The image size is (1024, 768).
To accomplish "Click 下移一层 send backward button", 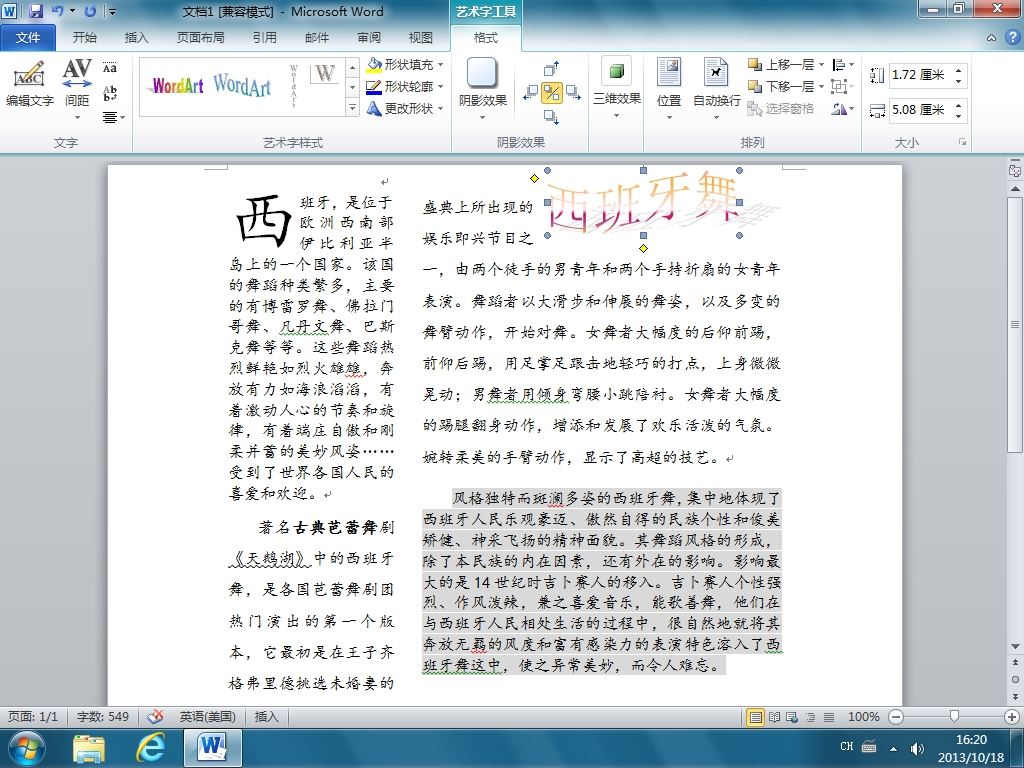I will click(x=781, y=86).
